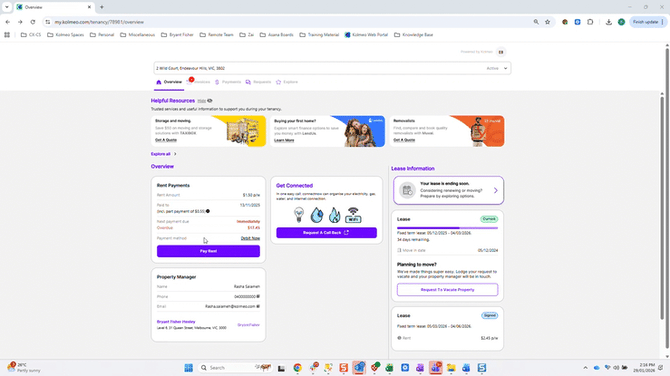Viewport: 670px width, 376px height.
Task: Click Get A Quote on Removalists card
Action: 404,140
